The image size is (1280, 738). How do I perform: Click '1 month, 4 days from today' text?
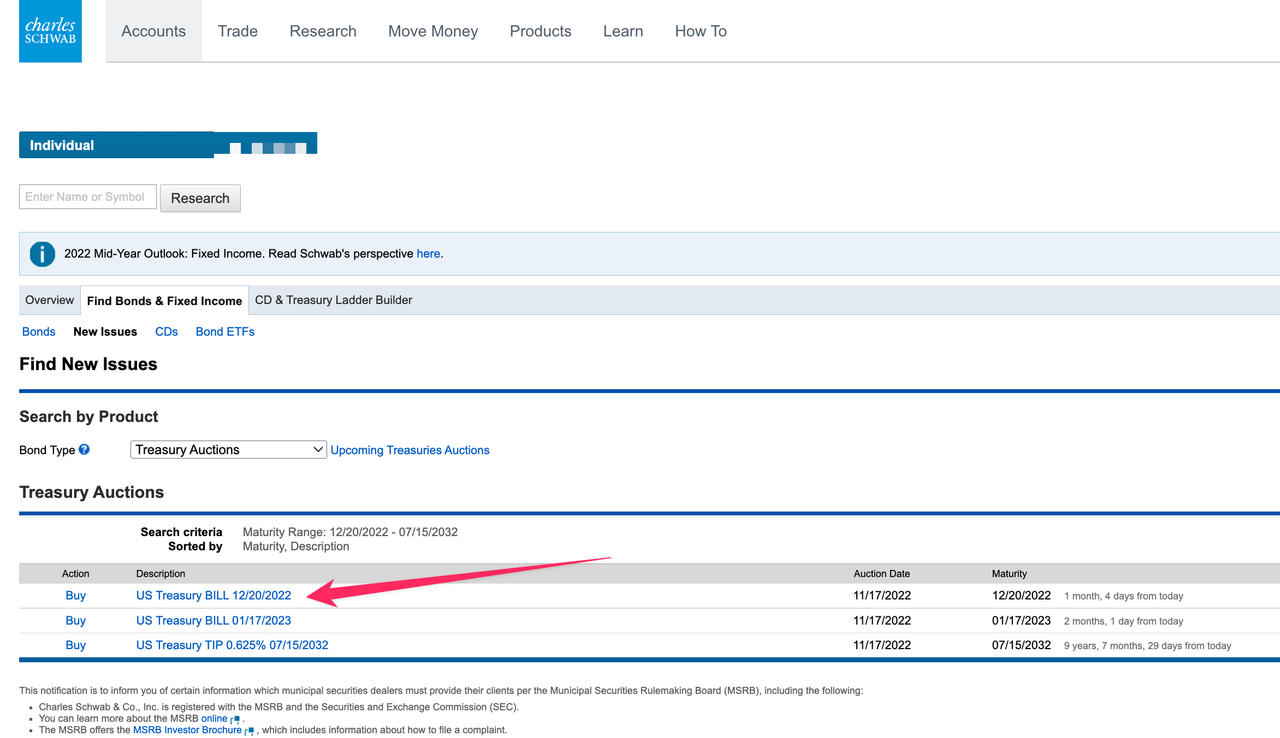(1124, 596)
